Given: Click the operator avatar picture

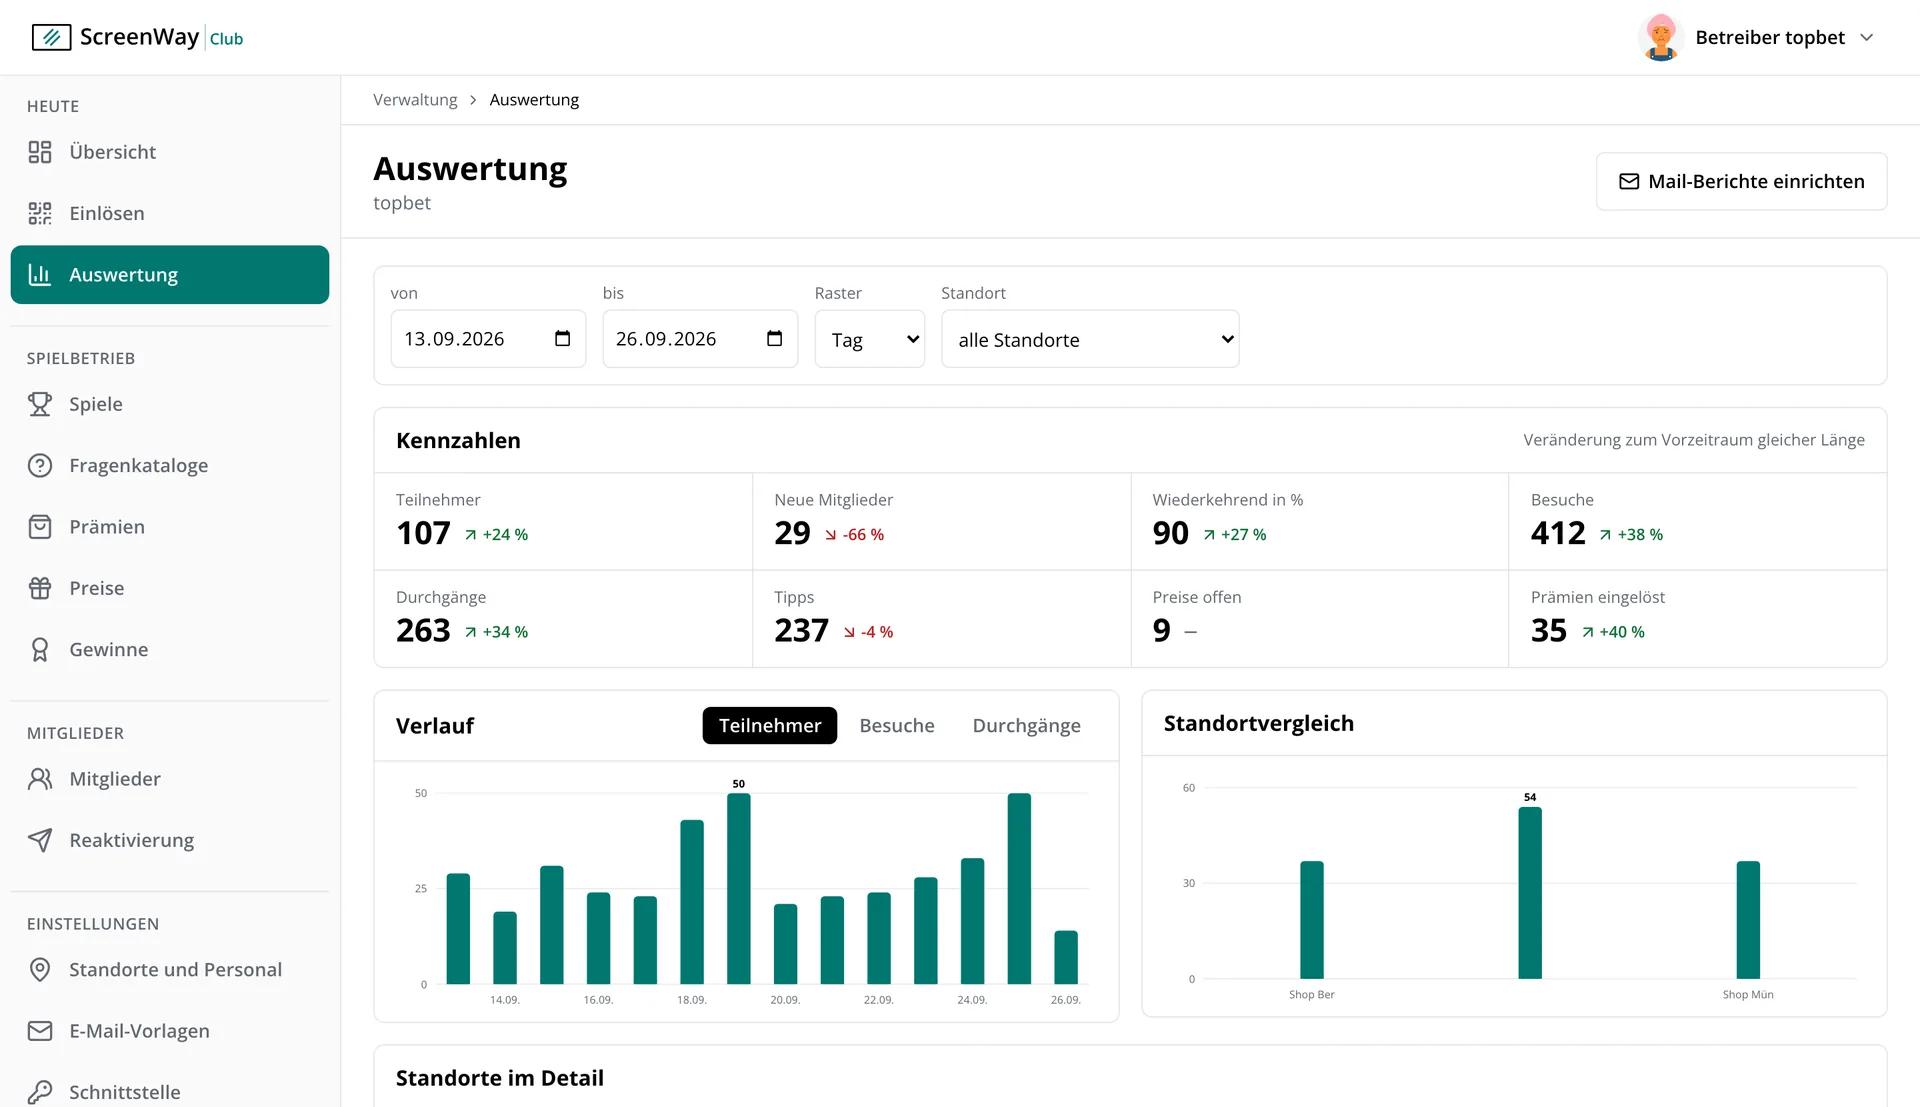Looking at the screenshot, I should pyautogui.click(x=1661, y=37).
